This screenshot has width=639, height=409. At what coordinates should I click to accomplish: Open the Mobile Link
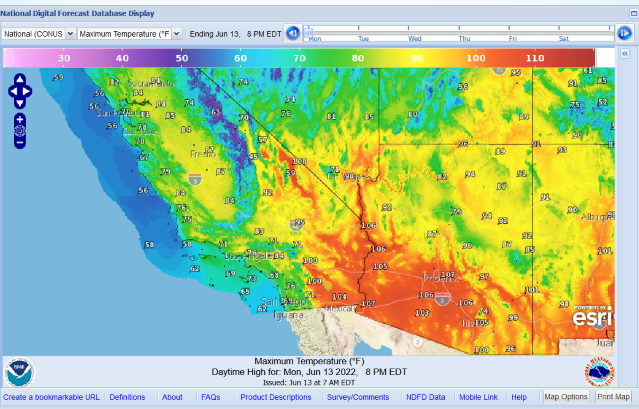pos(478,397)
